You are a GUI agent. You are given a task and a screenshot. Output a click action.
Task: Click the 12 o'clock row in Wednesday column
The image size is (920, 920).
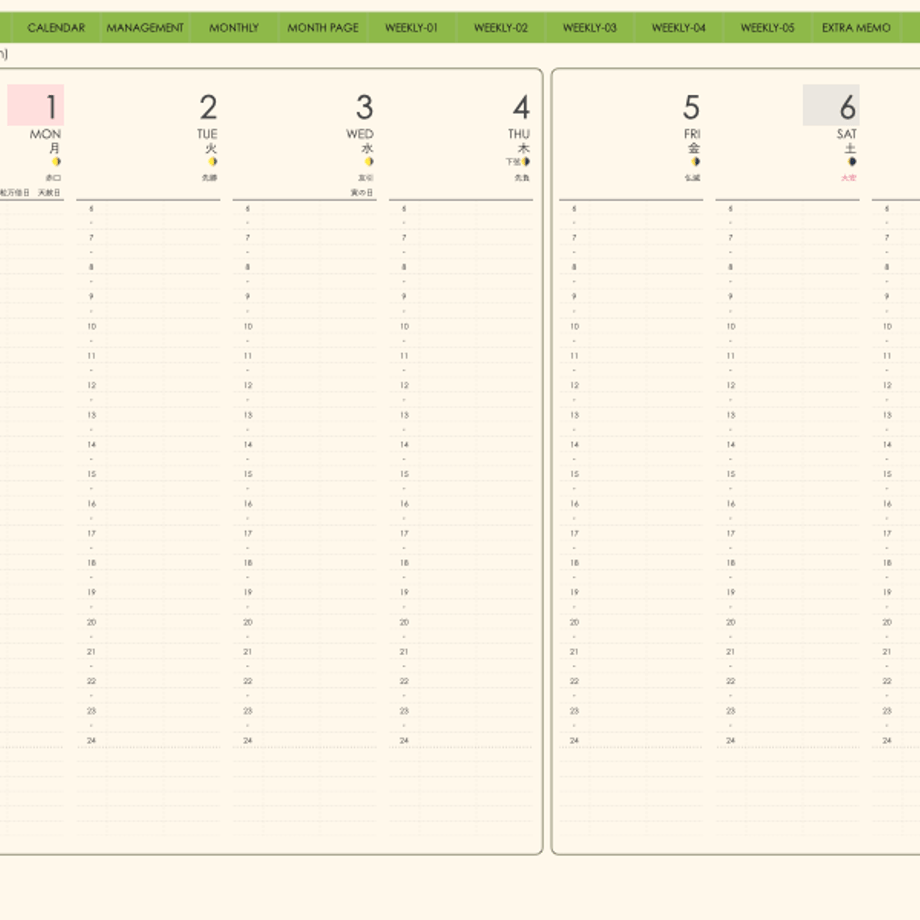(305, 385)
